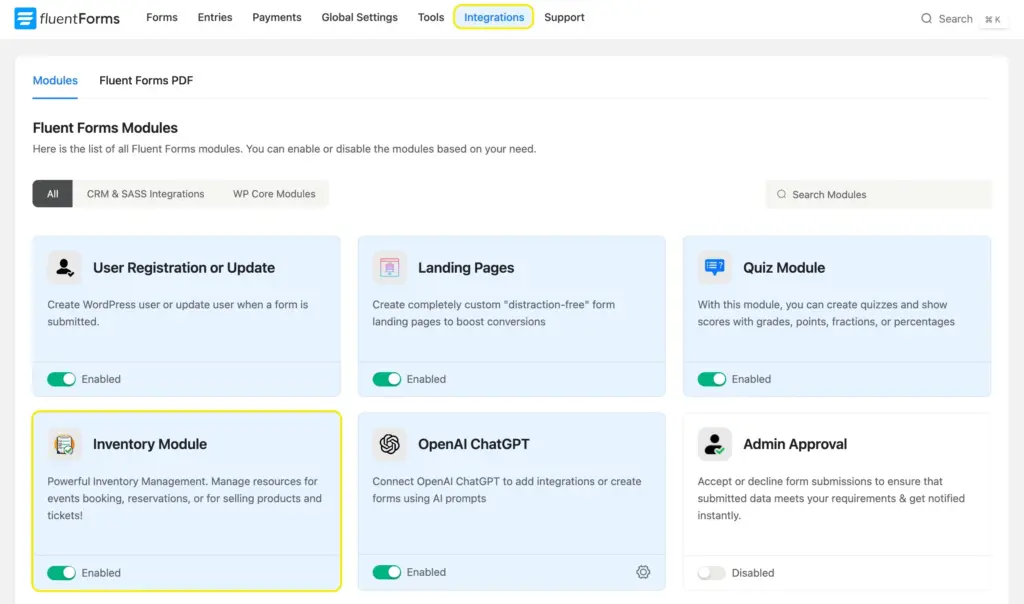Filter by WP Core Modules
Viewport: 1024px width, 604px height.
click(x=274, y=194)
